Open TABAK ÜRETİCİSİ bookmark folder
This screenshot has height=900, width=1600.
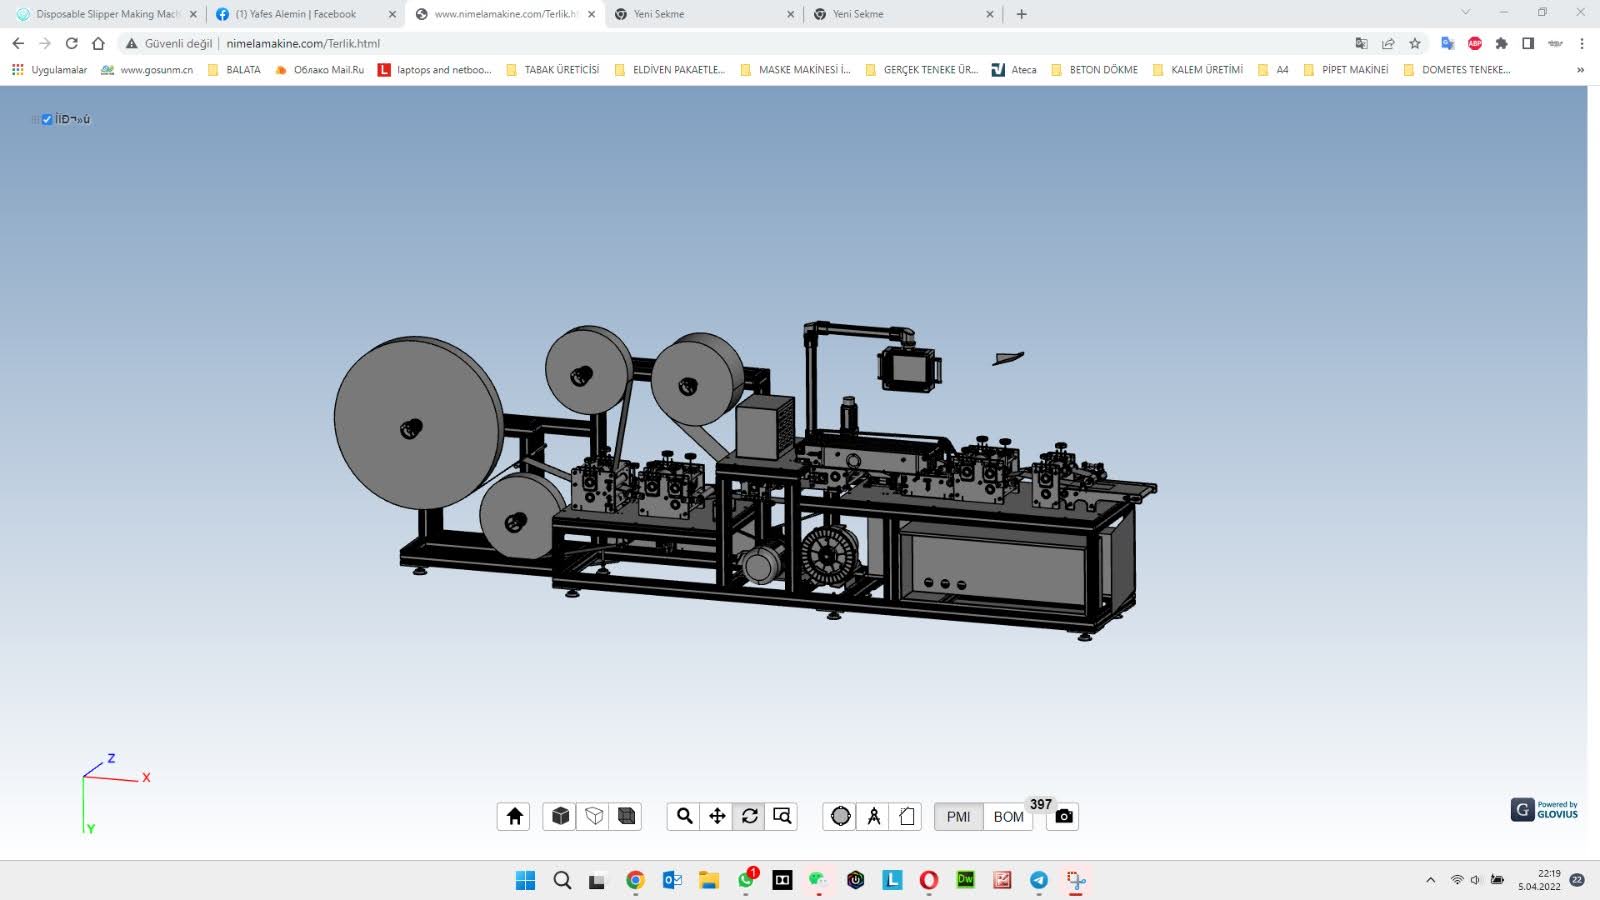coord(553,70)
